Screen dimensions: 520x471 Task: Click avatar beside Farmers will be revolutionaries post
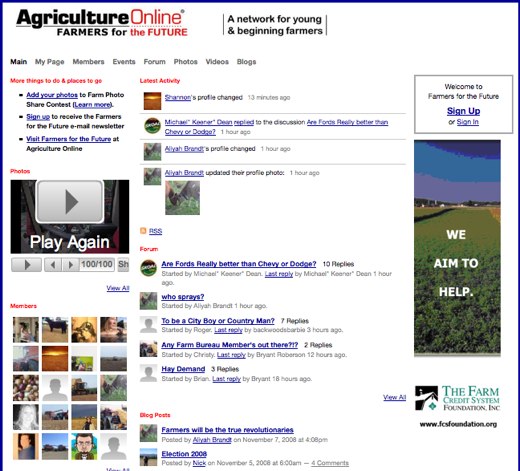pos(148,433)
